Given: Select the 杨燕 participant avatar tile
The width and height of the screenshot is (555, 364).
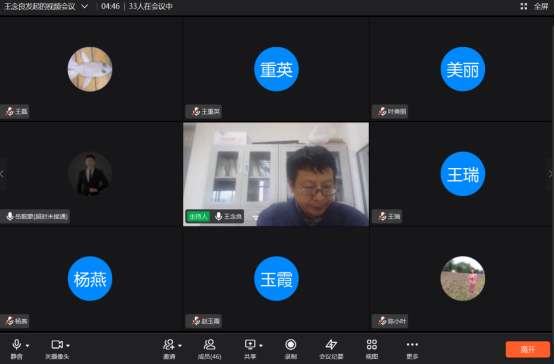Looking at the screenshot, I should pos(90,279).
